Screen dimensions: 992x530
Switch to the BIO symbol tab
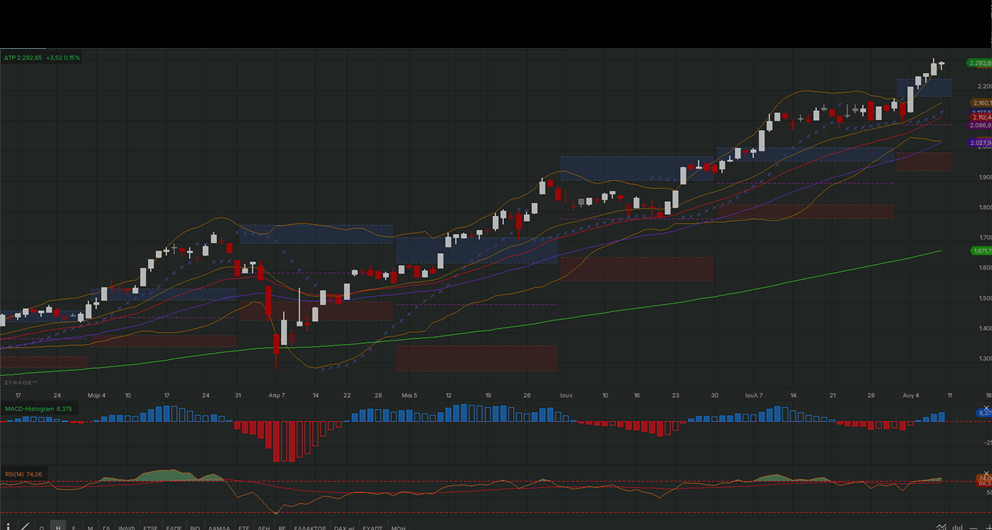tap(195, 527)
